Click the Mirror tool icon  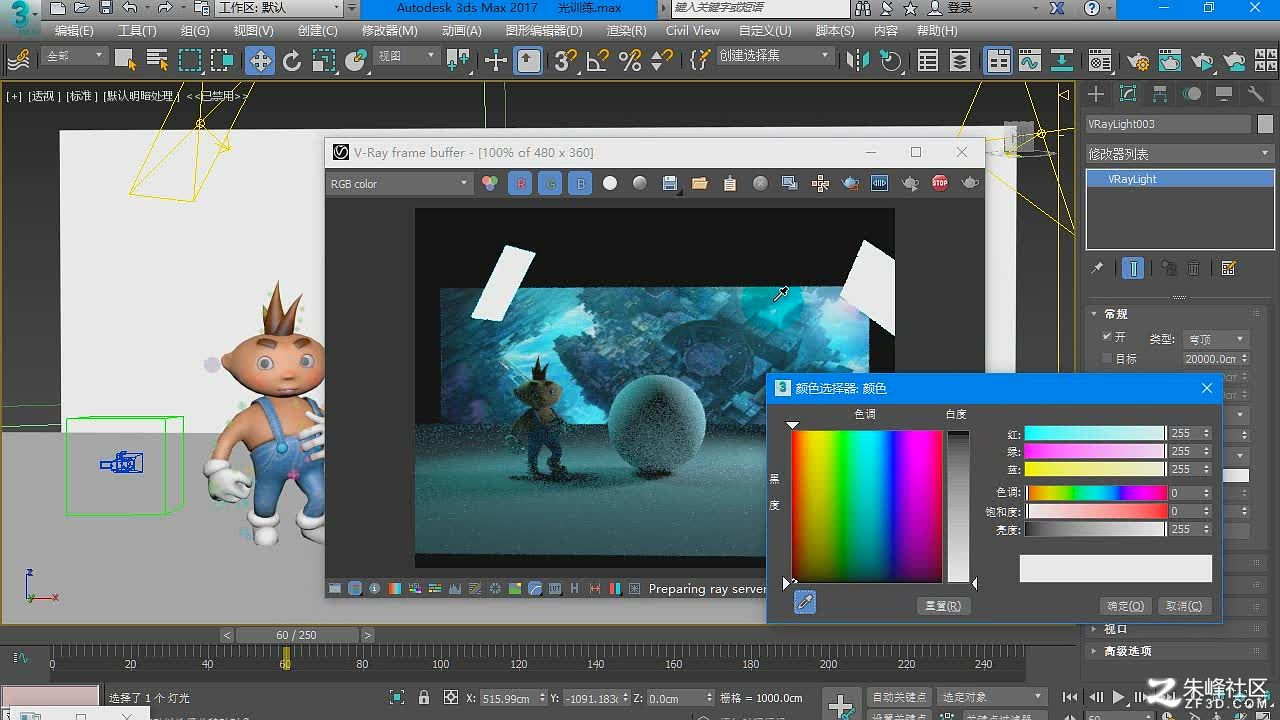tap(858, 61)
